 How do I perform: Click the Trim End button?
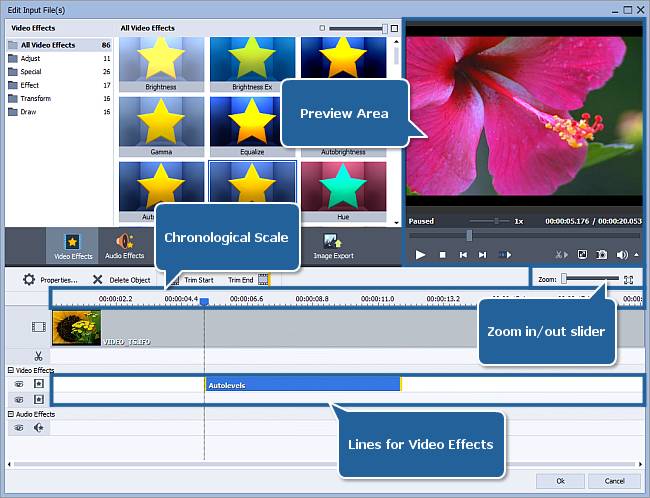[x=240, y=280]
